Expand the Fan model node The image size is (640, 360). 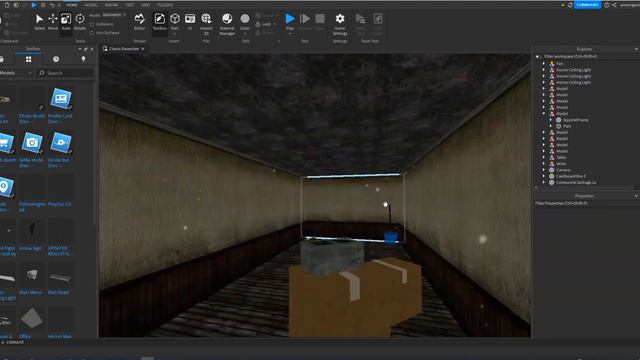point(544,64)
